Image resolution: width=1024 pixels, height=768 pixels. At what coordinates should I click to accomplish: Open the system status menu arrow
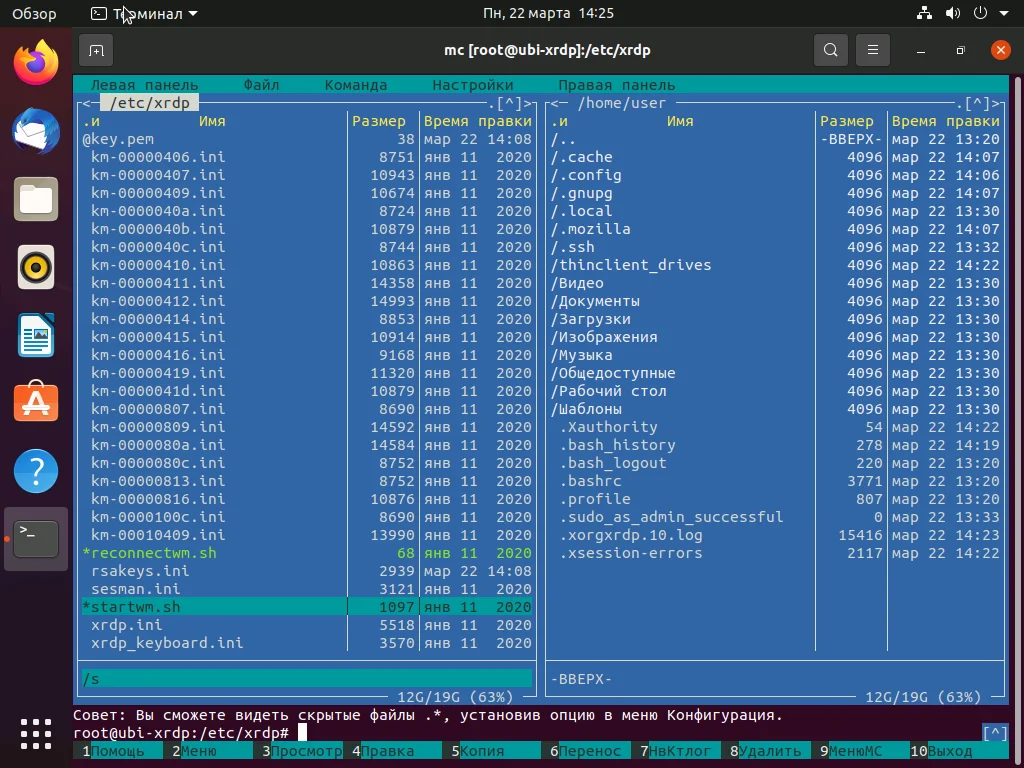click(1003, 14)
